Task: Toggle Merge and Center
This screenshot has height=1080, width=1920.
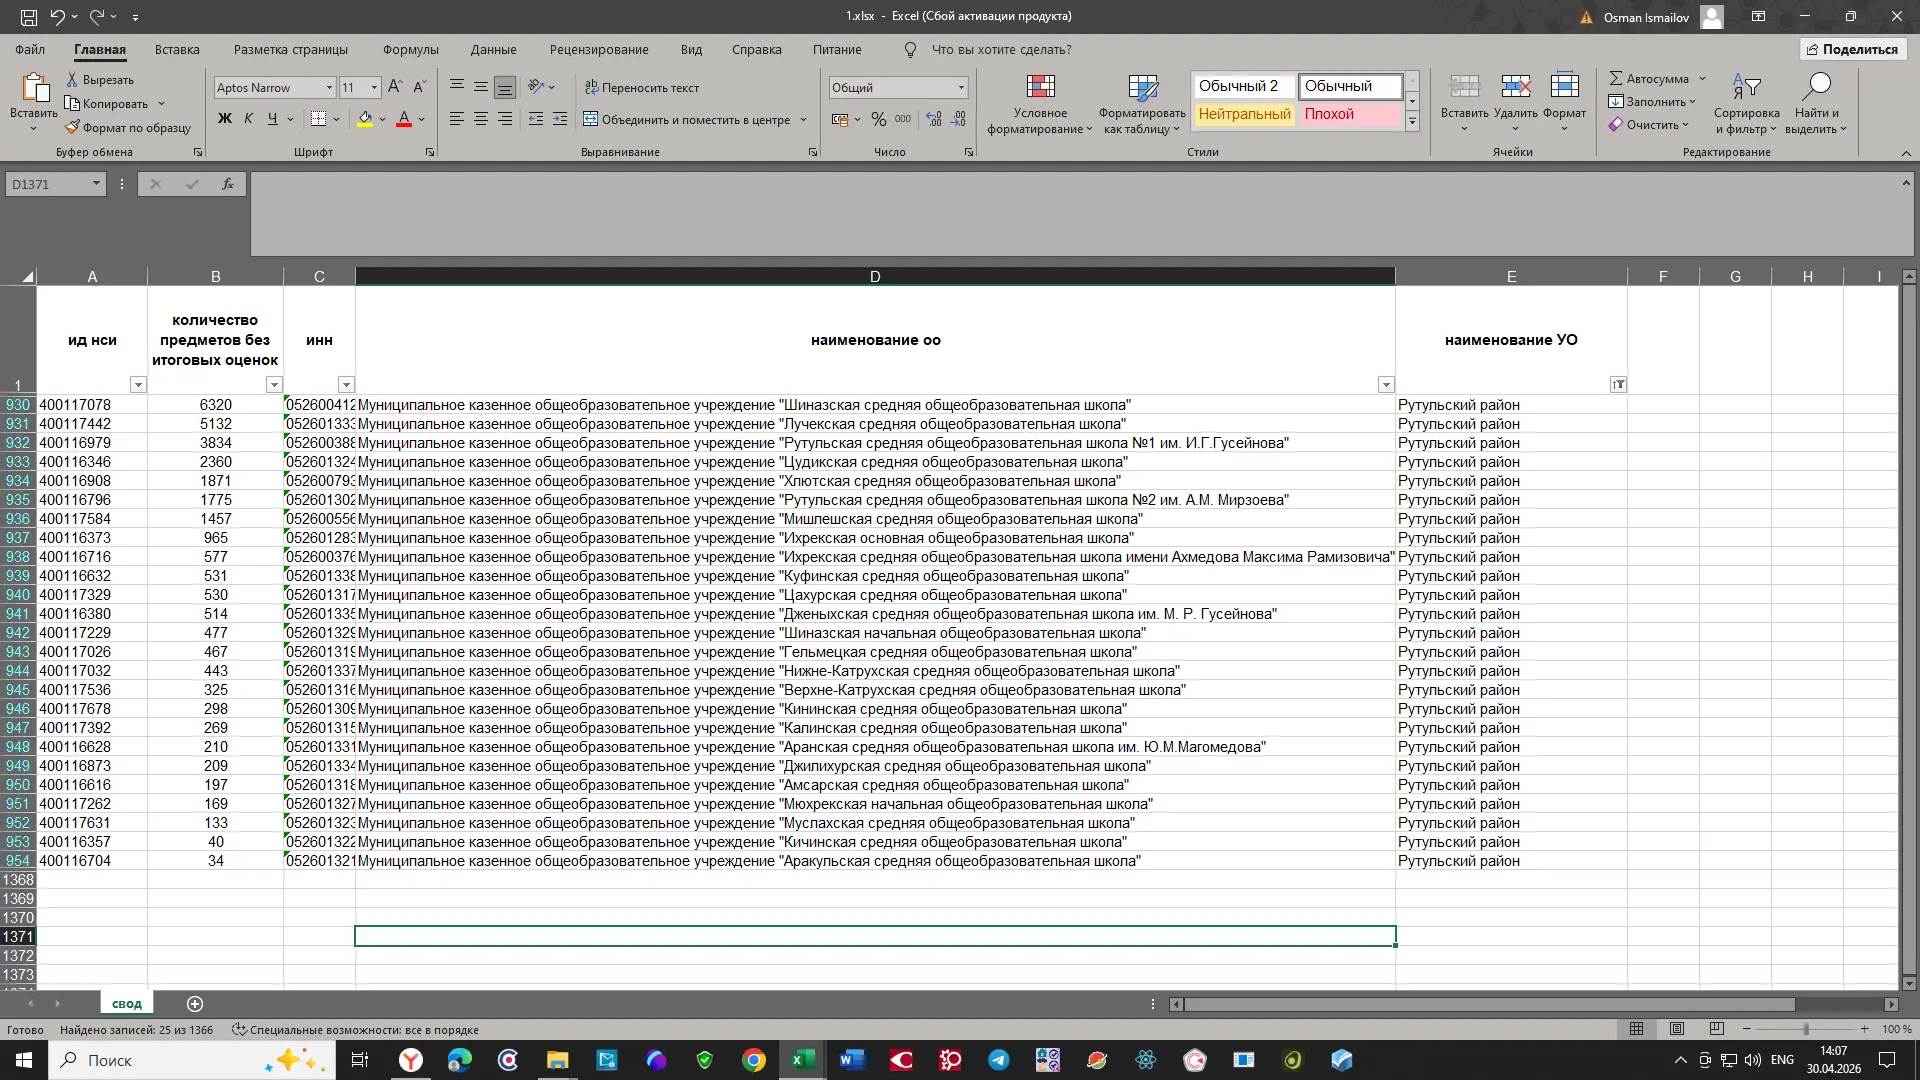Action: tap(688, 119)
